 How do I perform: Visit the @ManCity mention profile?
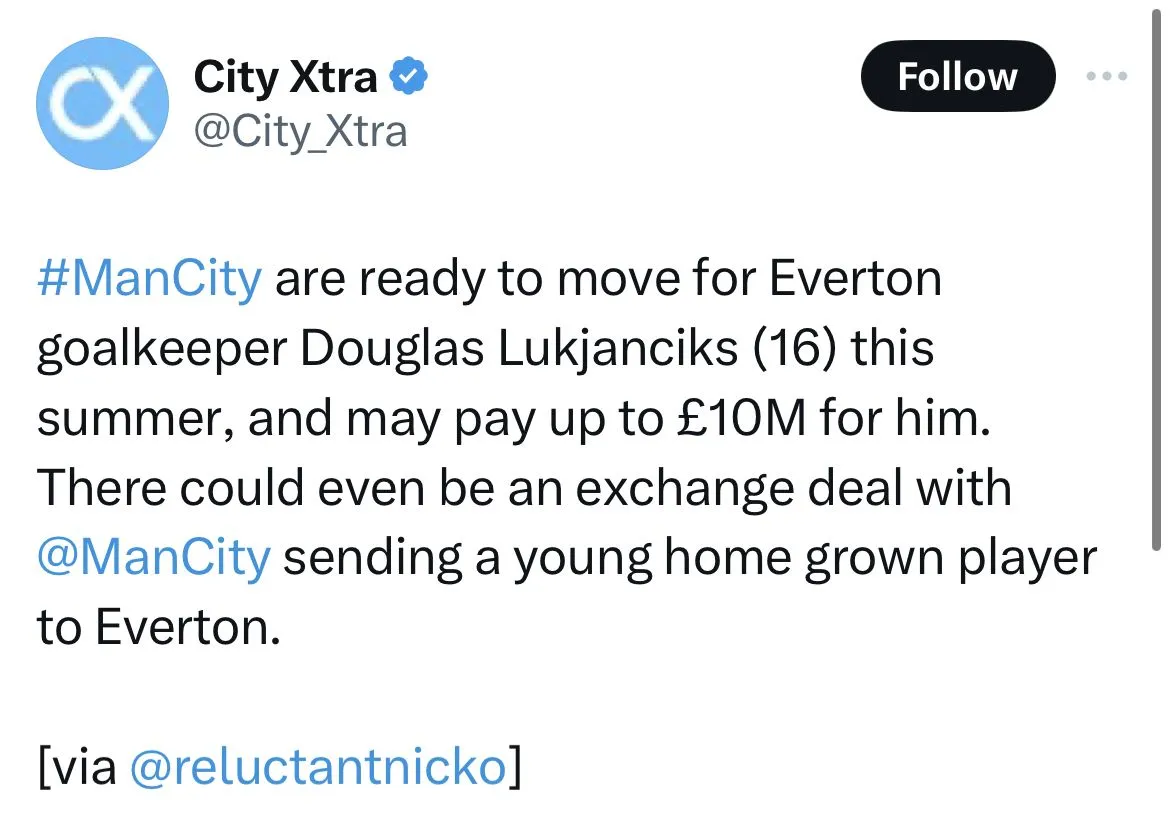pos(153,557)
